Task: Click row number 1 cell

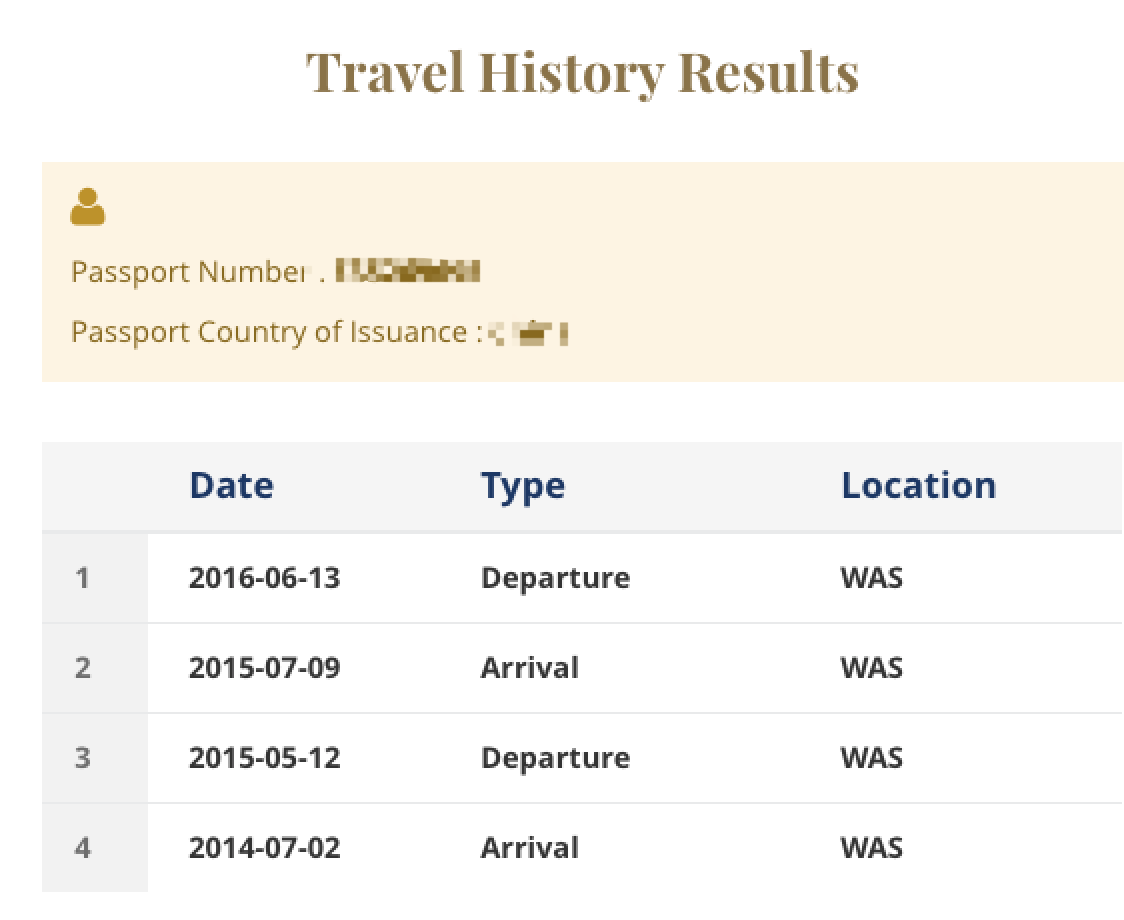Action: tap(83, 578)
